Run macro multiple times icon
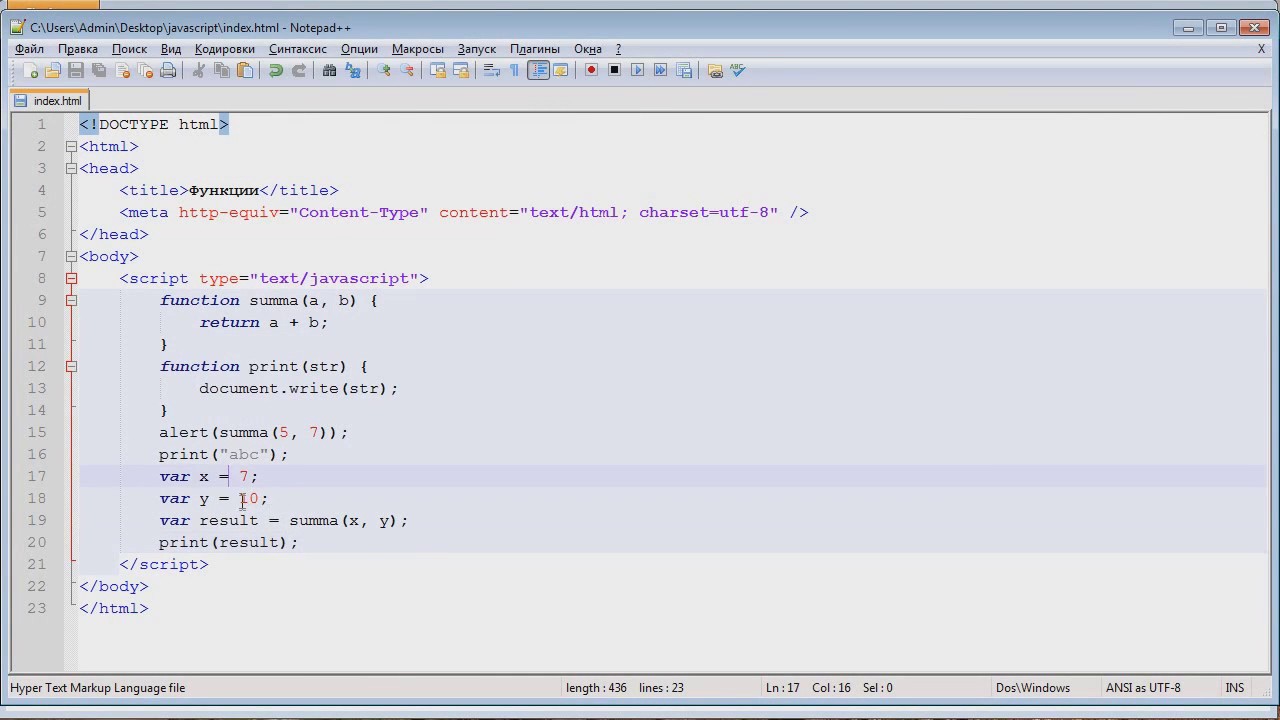 [x=661, y=70]
